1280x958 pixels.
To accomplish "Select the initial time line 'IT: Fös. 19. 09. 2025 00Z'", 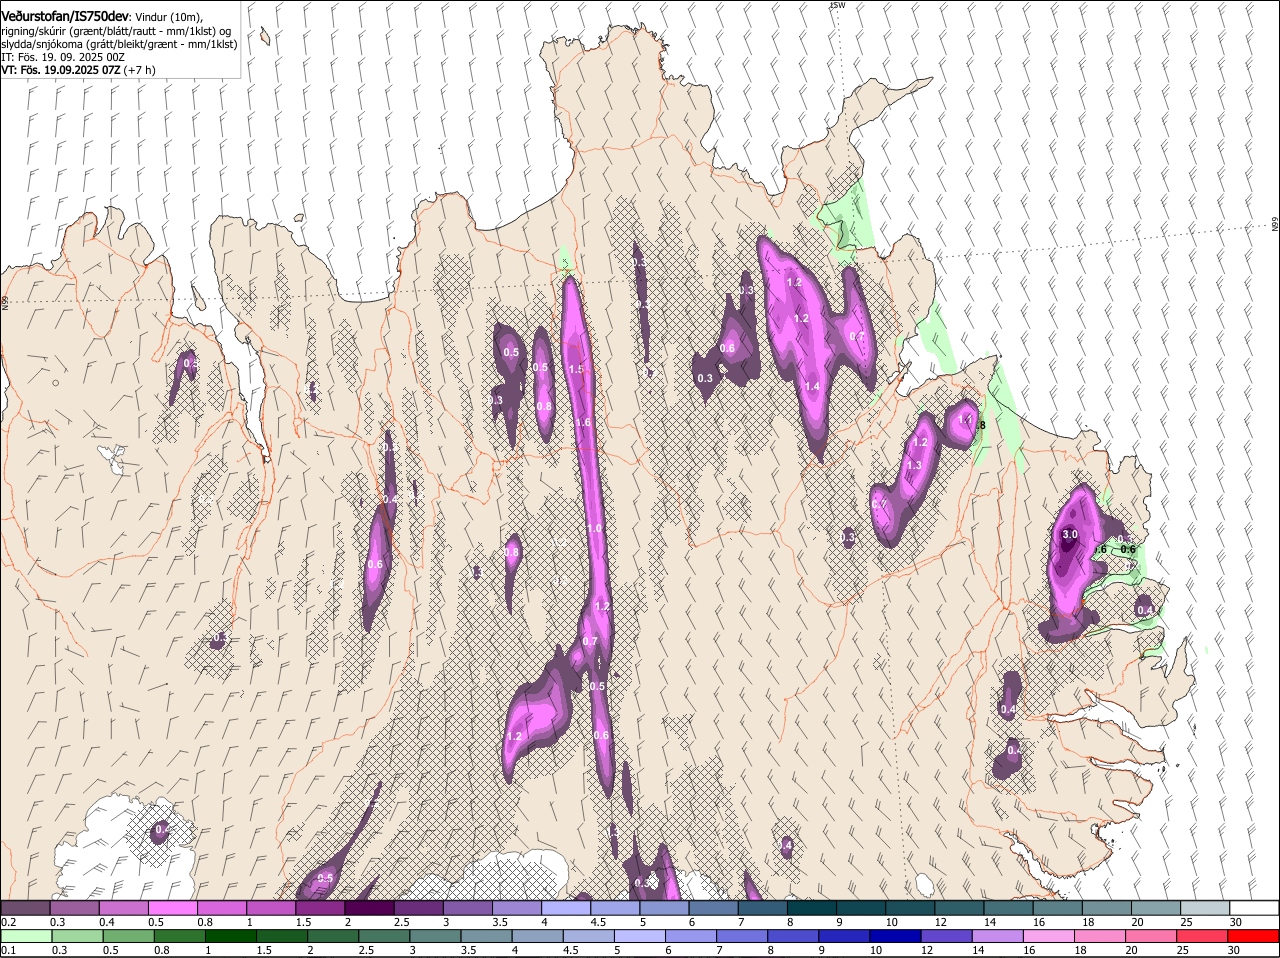I will (63, 57).
